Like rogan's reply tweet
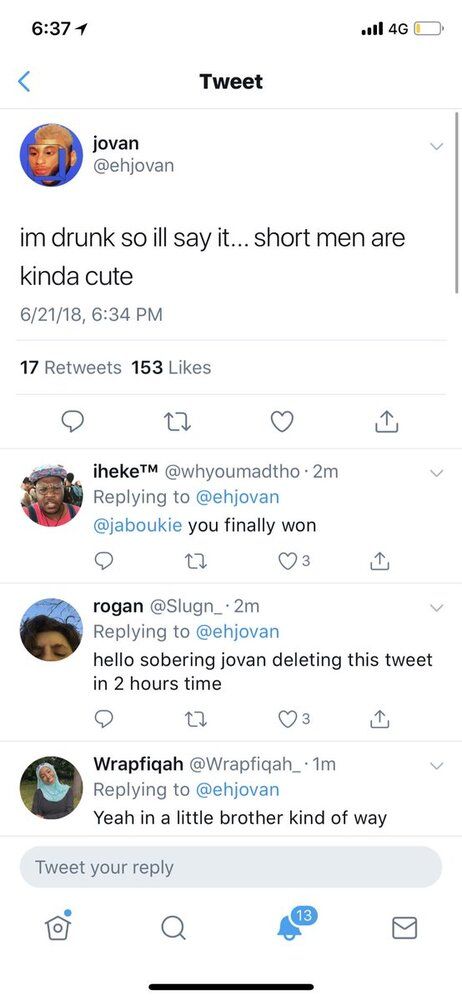The height and width of the screenshot is (1000, 462). tap(288, 719)
